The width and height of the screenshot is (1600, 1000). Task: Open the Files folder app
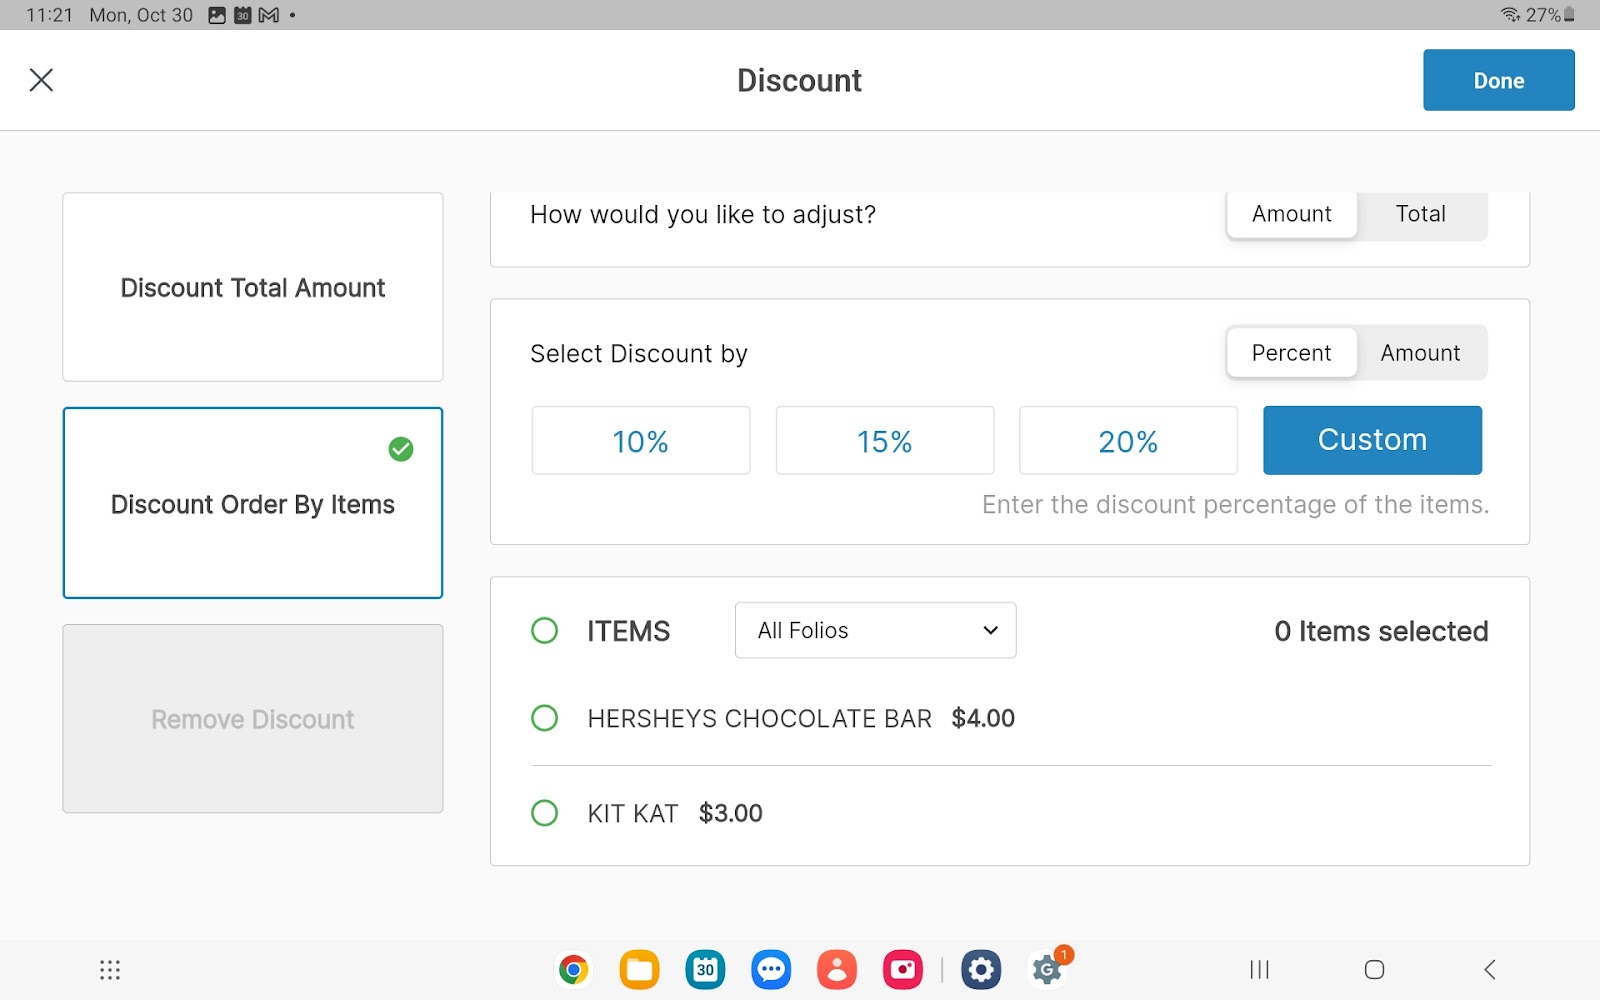(x=639, y=969)
